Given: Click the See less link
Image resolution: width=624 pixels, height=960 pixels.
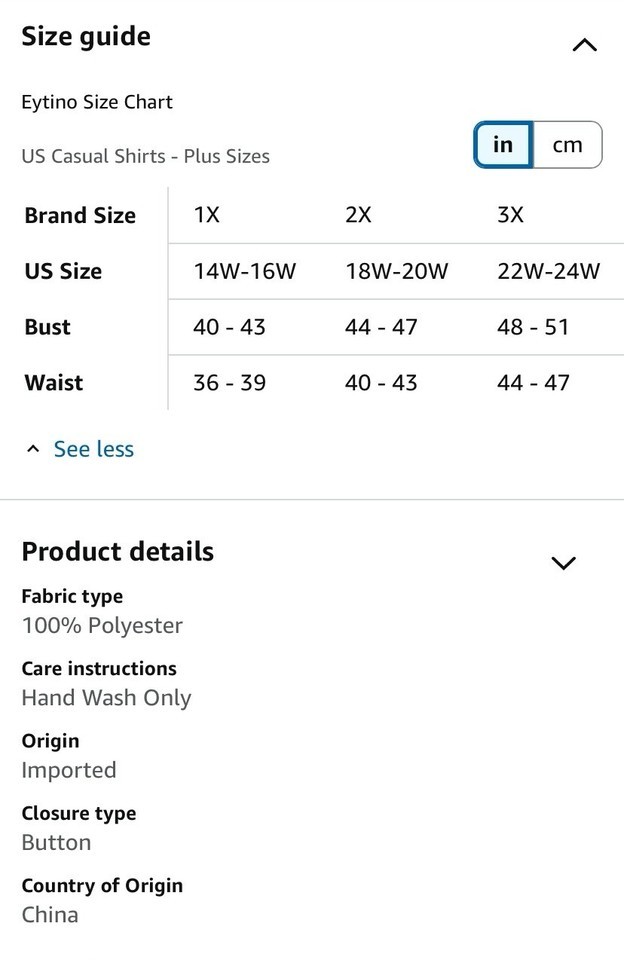Looking at the screenshot, I should pos(94,449).
